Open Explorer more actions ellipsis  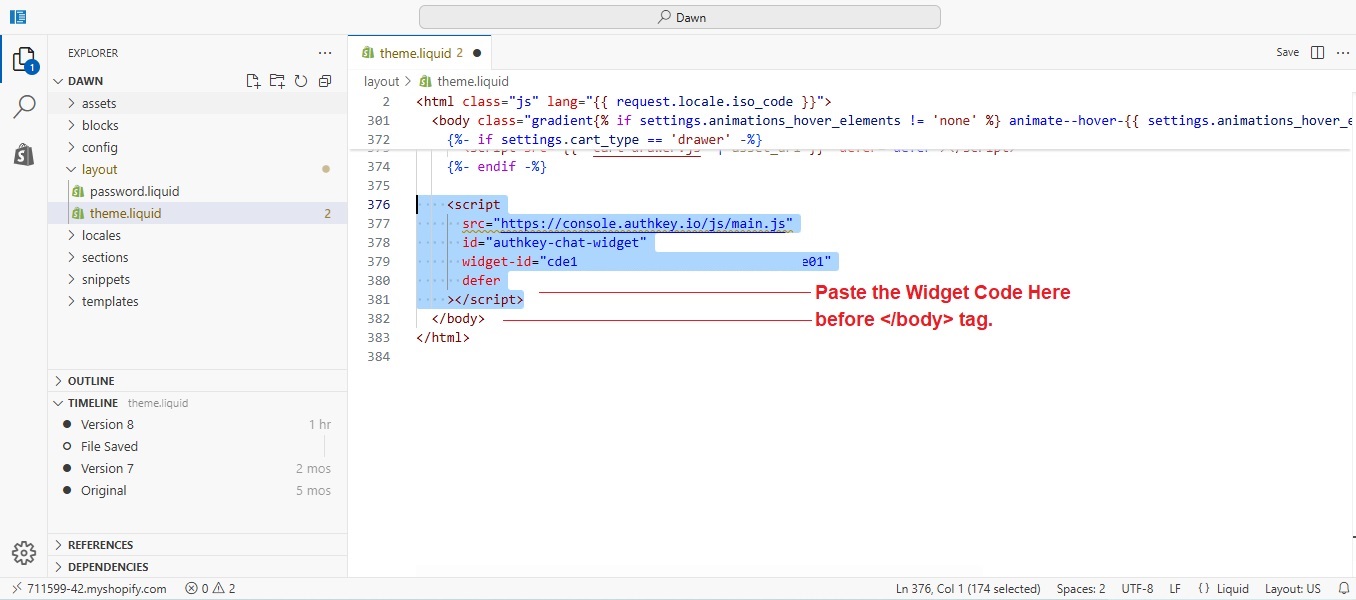(x=325, y=53)
